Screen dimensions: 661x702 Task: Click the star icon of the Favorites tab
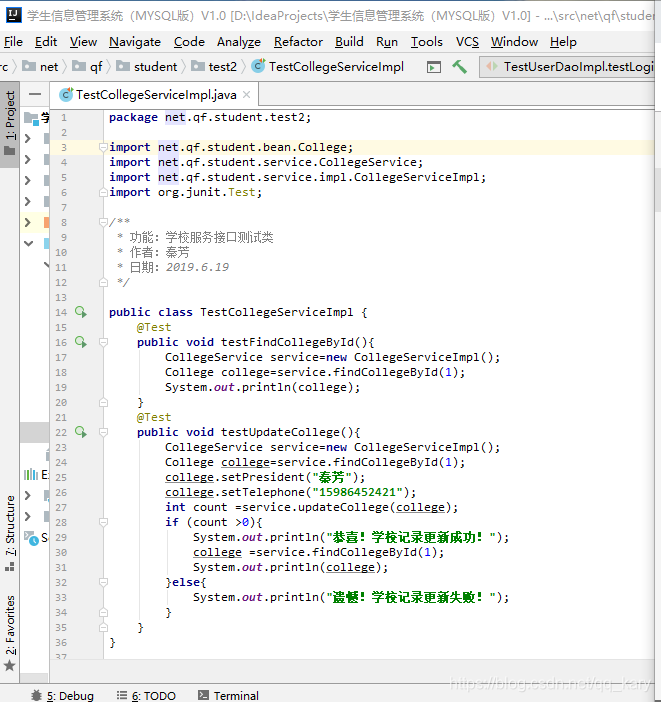pyautogui.click(x=10, y=666)
